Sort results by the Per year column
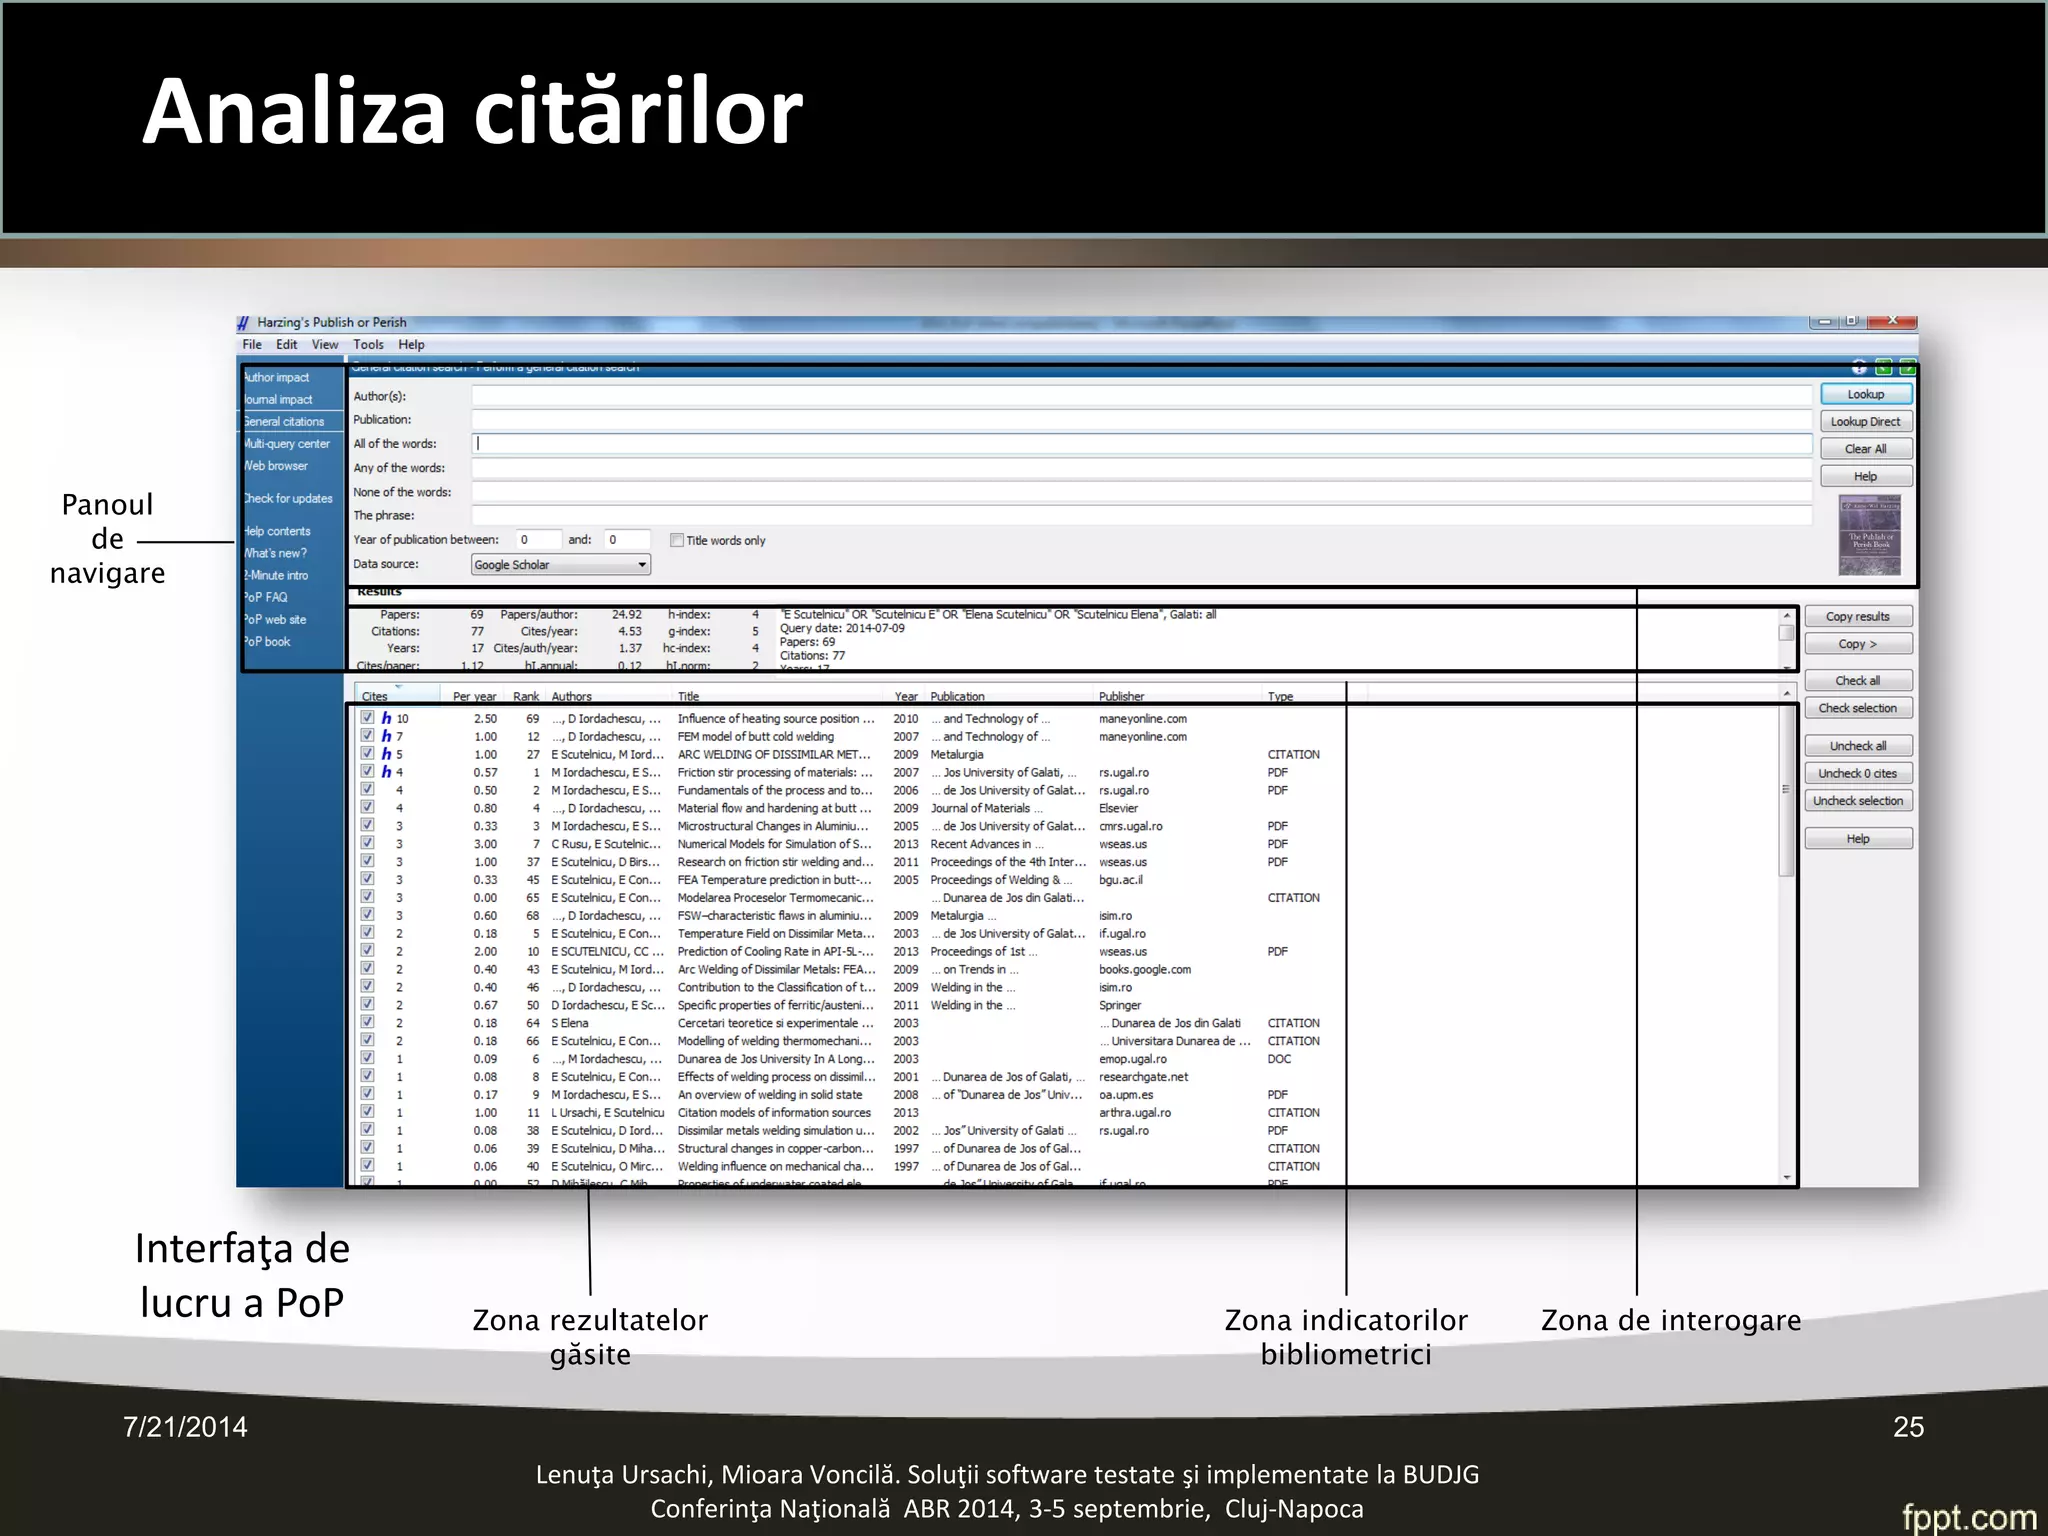This screenshot has height=1536, width=2048. (474, 696)
